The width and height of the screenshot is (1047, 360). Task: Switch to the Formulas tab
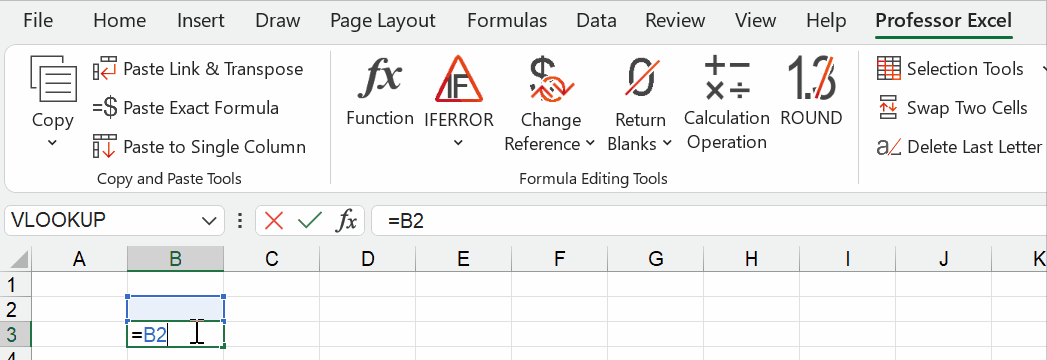(507, 21)
